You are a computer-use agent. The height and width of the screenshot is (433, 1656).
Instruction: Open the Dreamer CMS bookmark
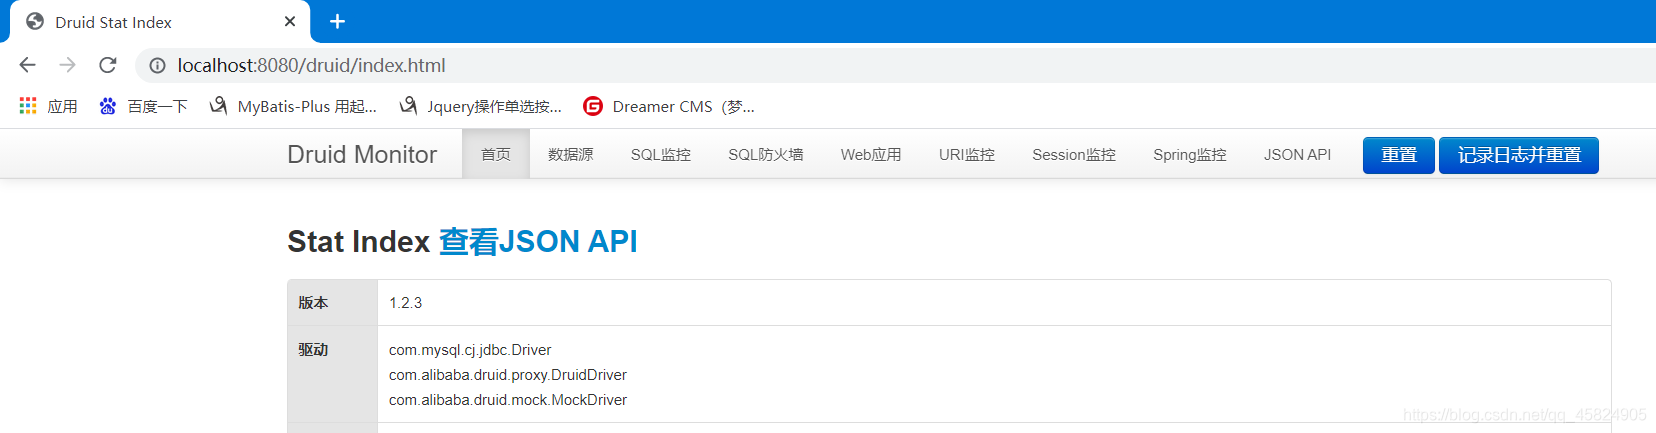(669, 106)
